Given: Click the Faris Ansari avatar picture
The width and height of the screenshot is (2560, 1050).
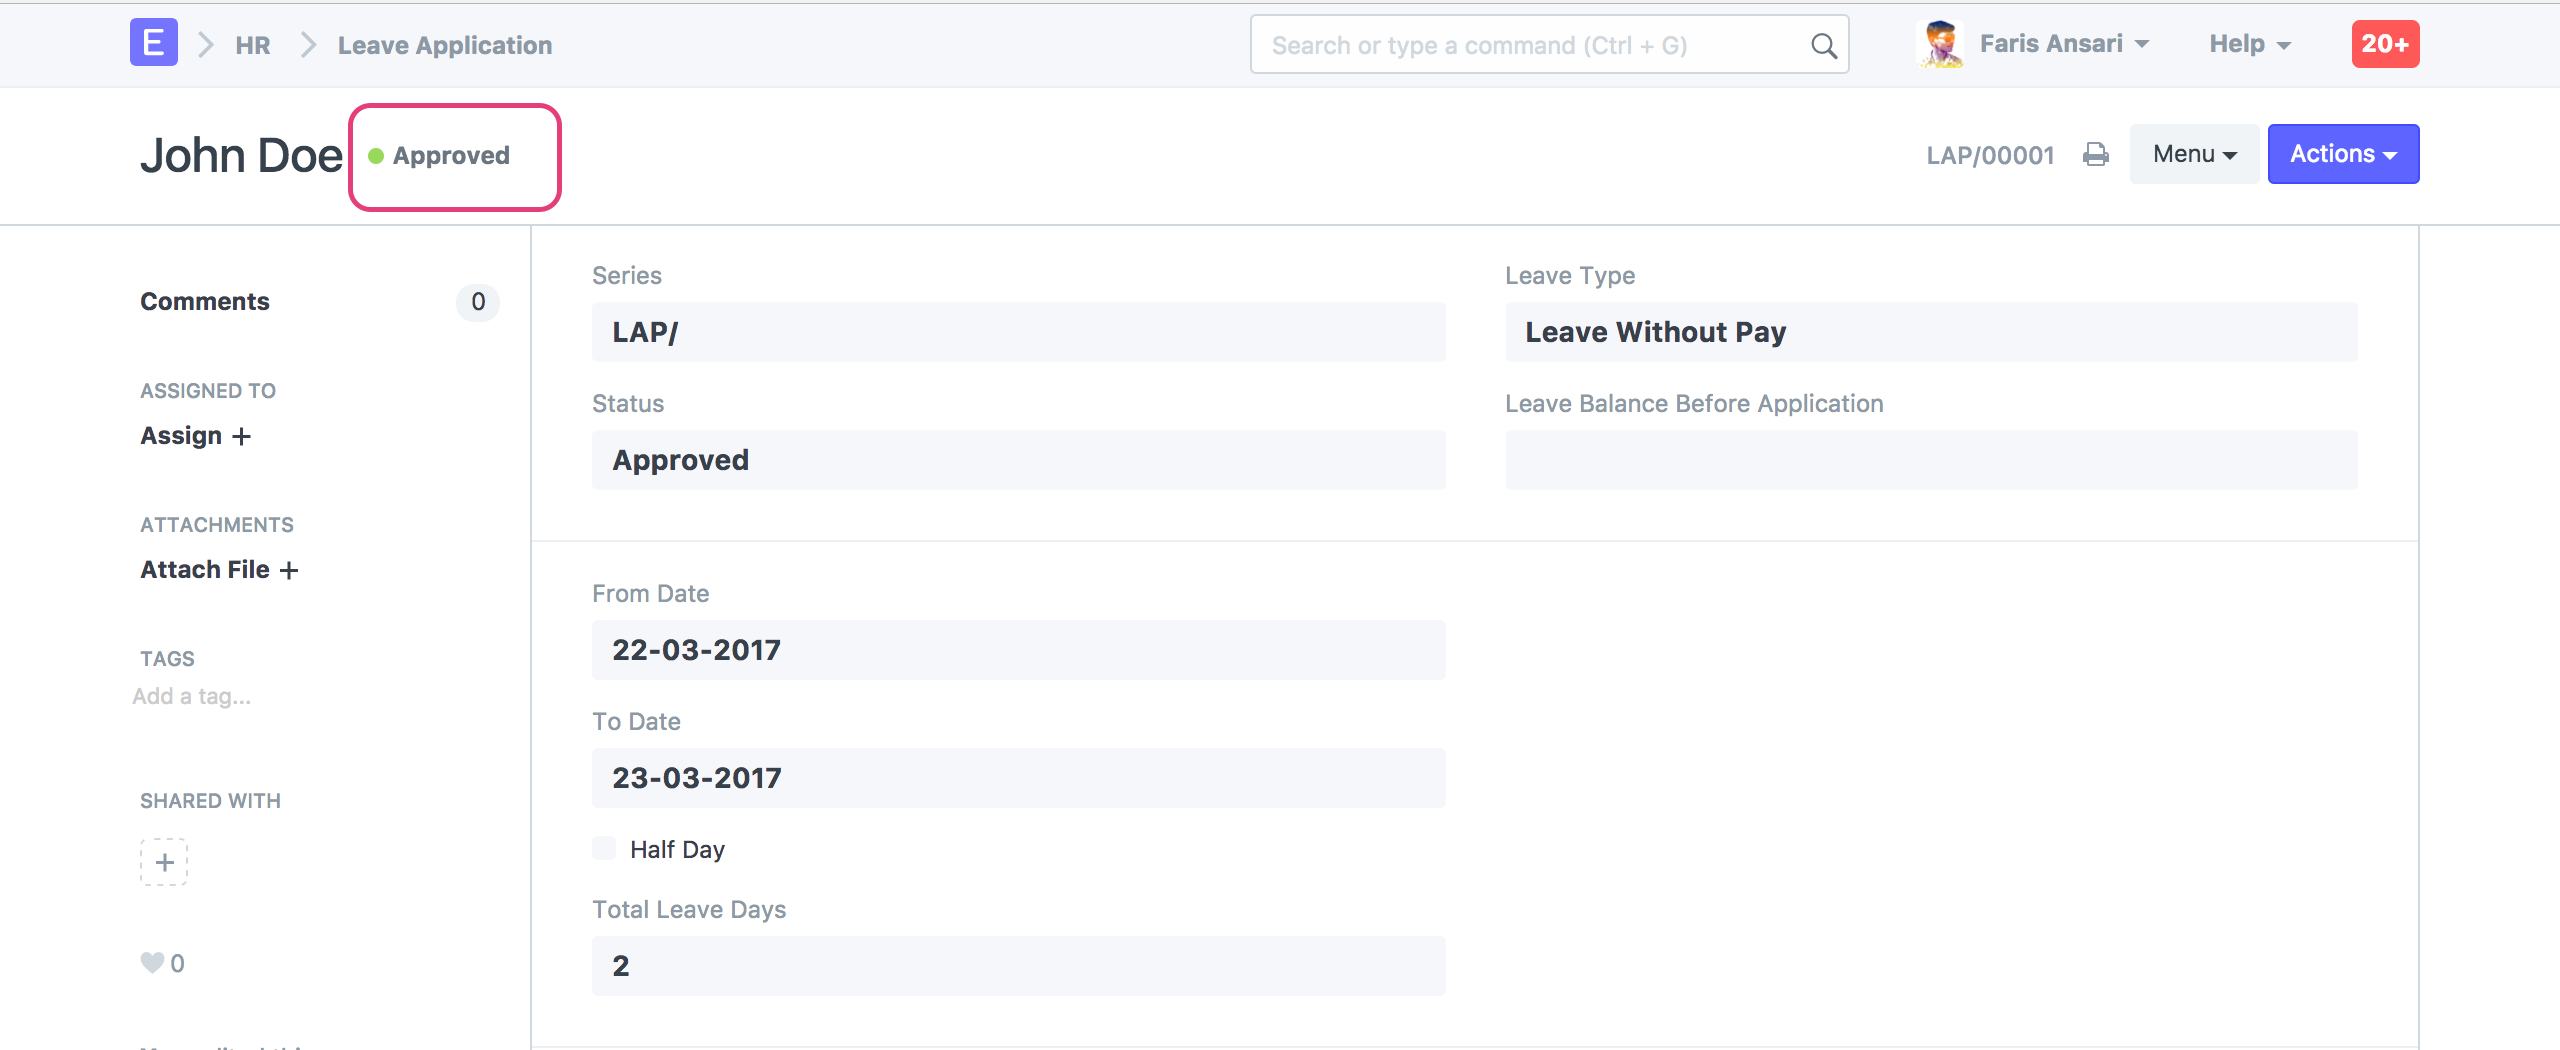Looking at the screenshot, I should pos(1941,44).
